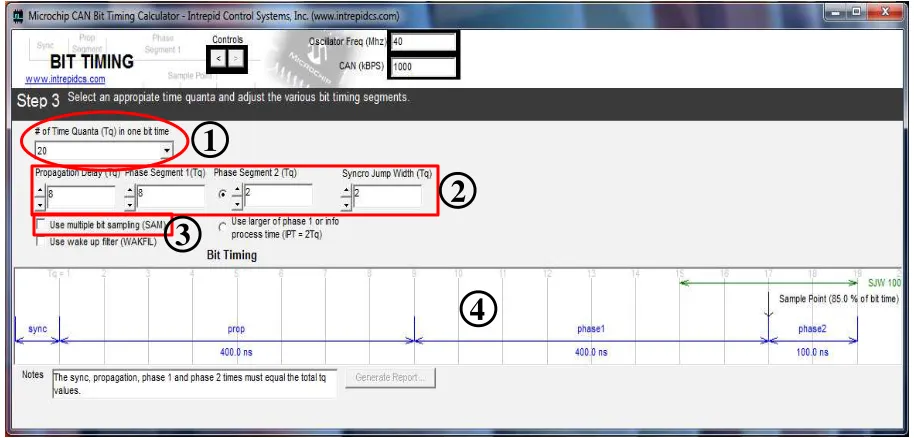Increase Phase Segment 1 with up arrow

point(129,191)
